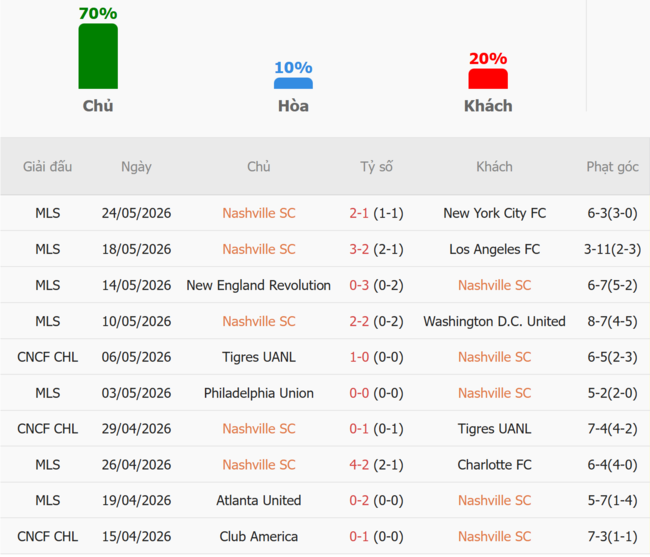Click the green 70% Chủ bar

pos(98,56)
